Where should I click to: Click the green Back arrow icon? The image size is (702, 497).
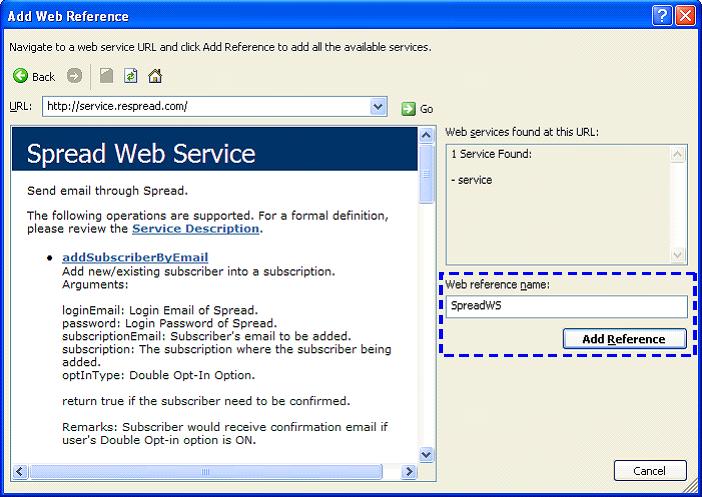tap(20, 76)
